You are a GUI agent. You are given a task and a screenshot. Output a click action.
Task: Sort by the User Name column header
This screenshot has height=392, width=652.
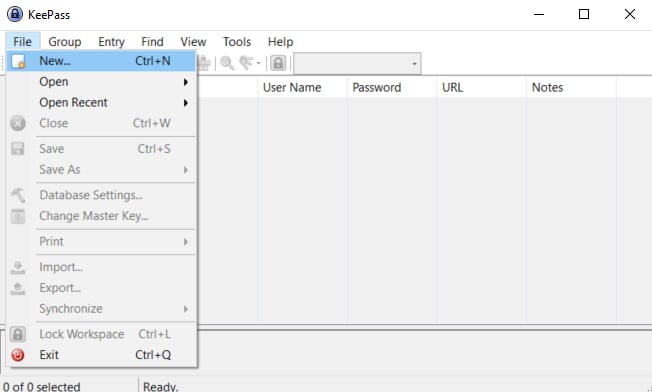302,87
